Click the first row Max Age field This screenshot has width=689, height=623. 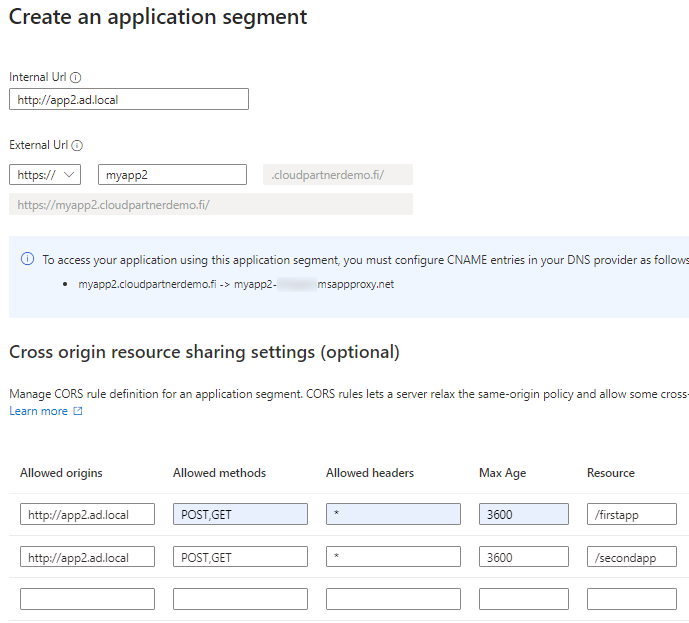523,514
